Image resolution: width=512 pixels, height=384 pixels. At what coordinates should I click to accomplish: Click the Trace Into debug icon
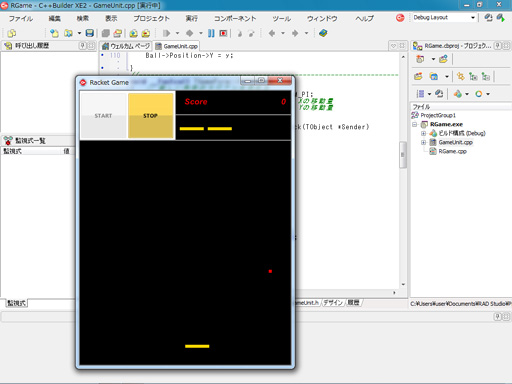pos(240,33)
